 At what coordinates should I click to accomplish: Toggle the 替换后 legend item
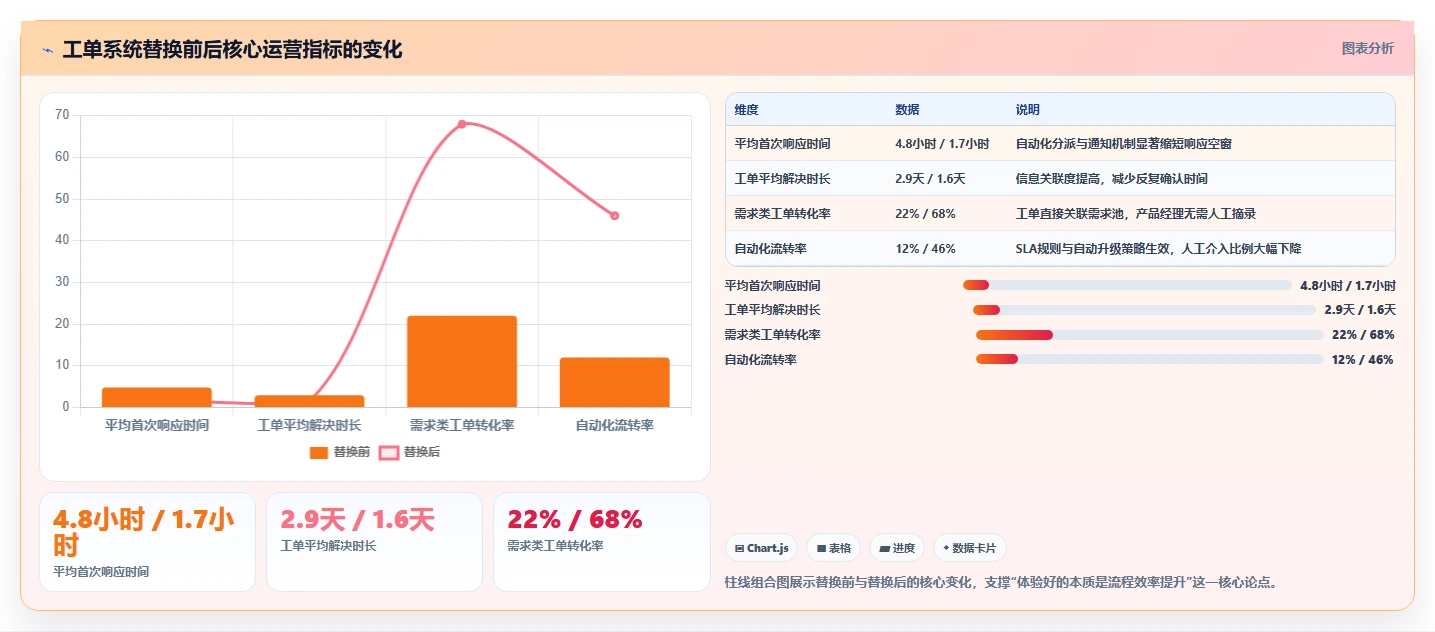[410, 452]
